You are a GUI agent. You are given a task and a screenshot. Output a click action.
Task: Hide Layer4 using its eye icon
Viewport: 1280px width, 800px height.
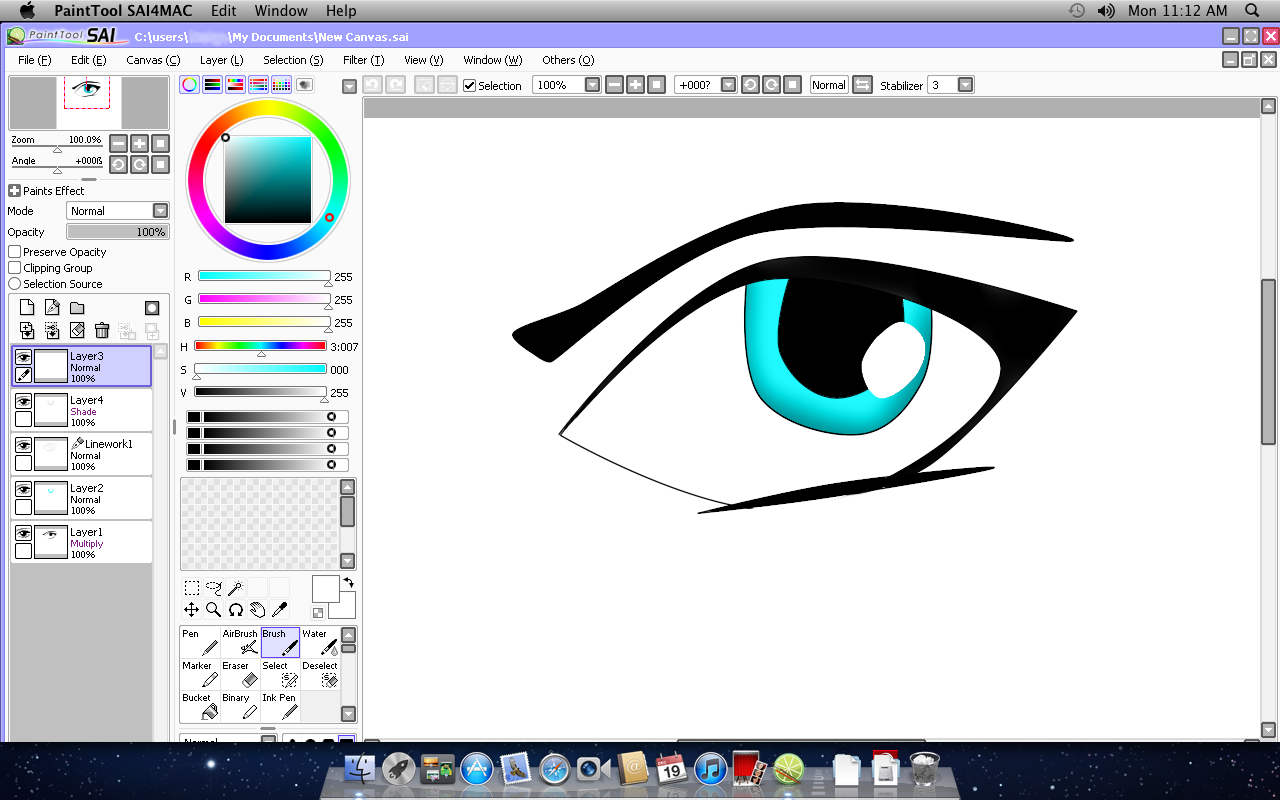pos(23,401)
